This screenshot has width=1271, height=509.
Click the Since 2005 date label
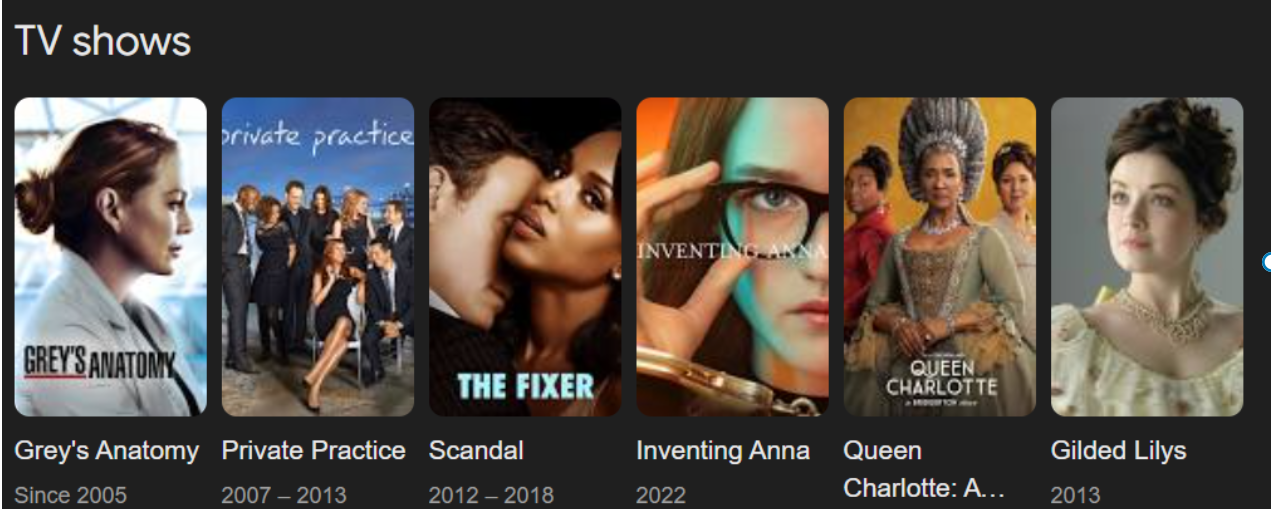point(70,495)
